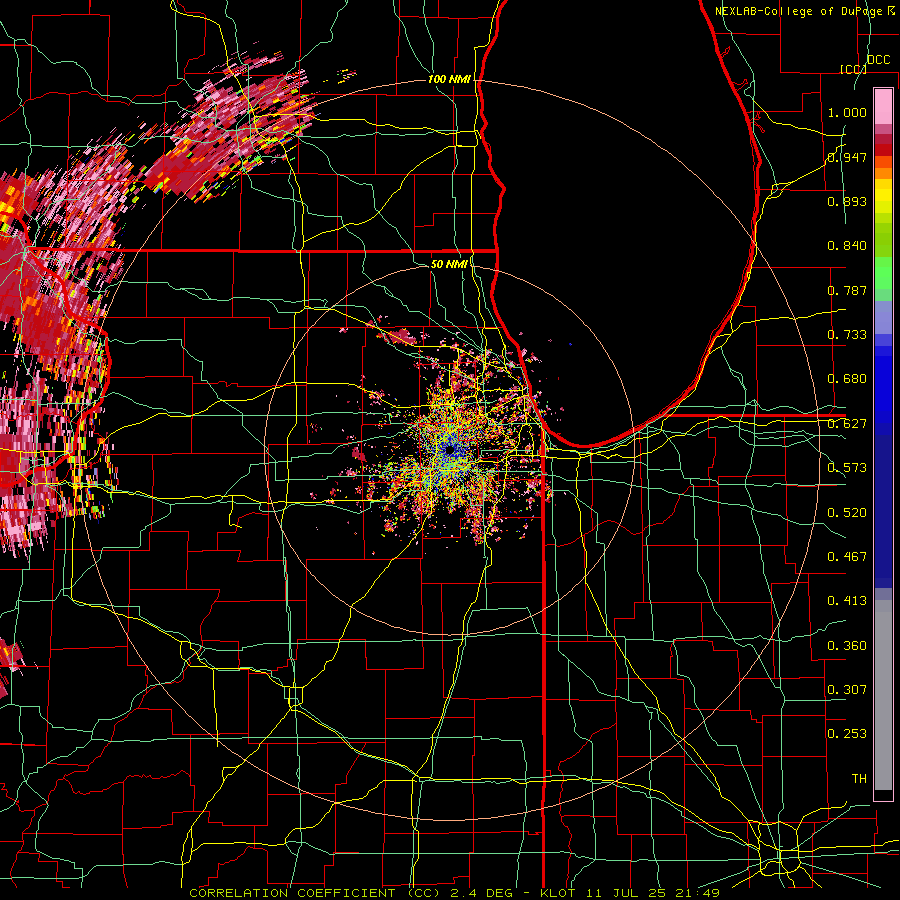The height and width of the screenshot is (900, 900).
Task: Select the 0.520 legend value
Action: (847, 513)
